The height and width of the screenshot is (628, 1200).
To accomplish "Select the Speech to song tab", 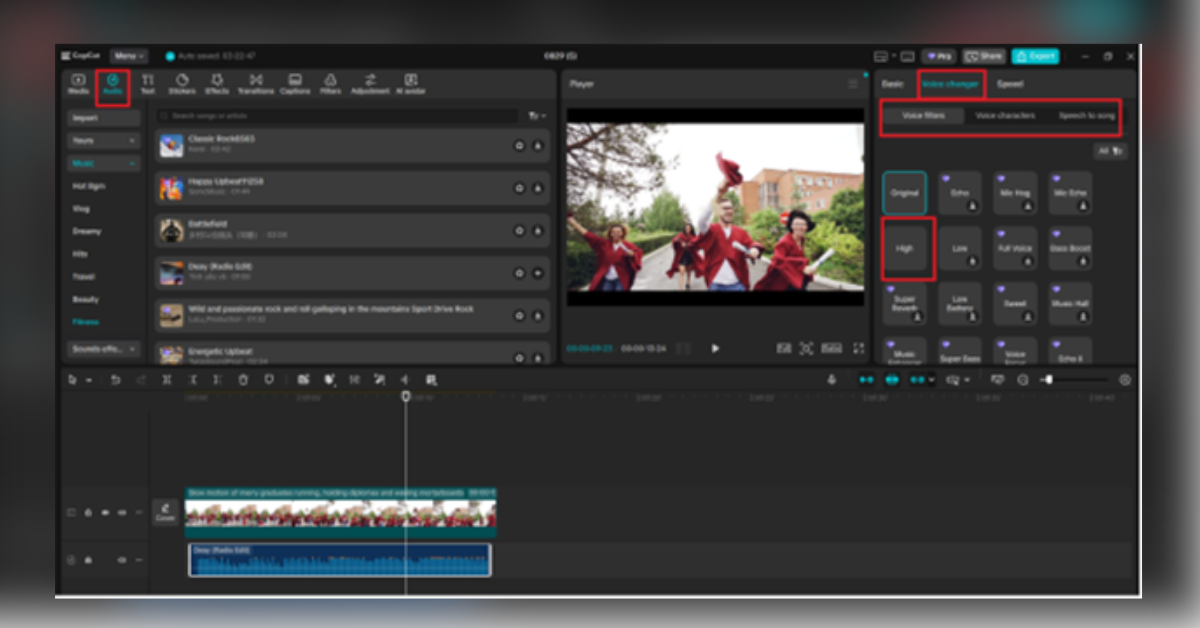I will [1087, 116].
